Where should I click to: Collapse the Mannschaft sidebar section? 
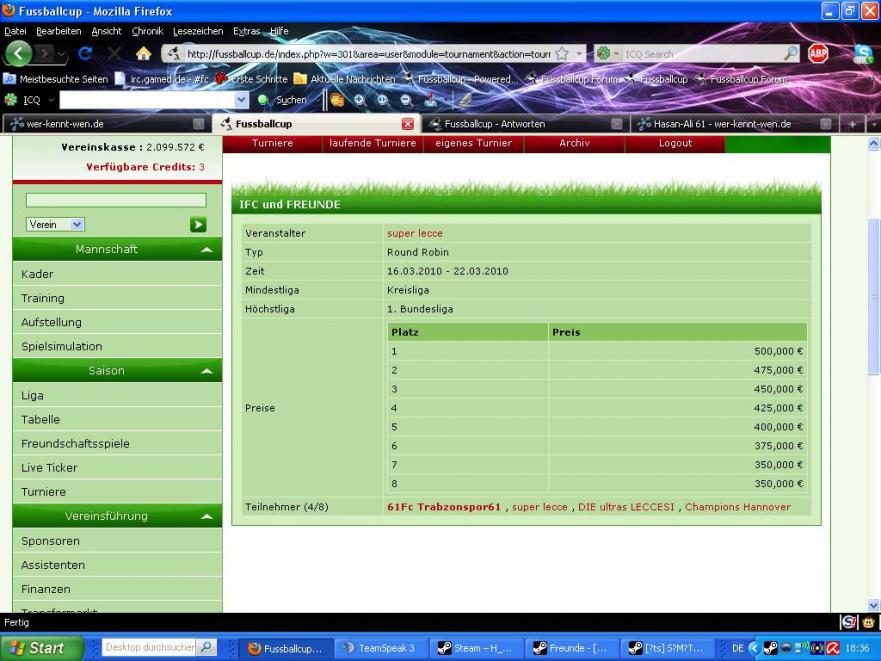[206, 249]
